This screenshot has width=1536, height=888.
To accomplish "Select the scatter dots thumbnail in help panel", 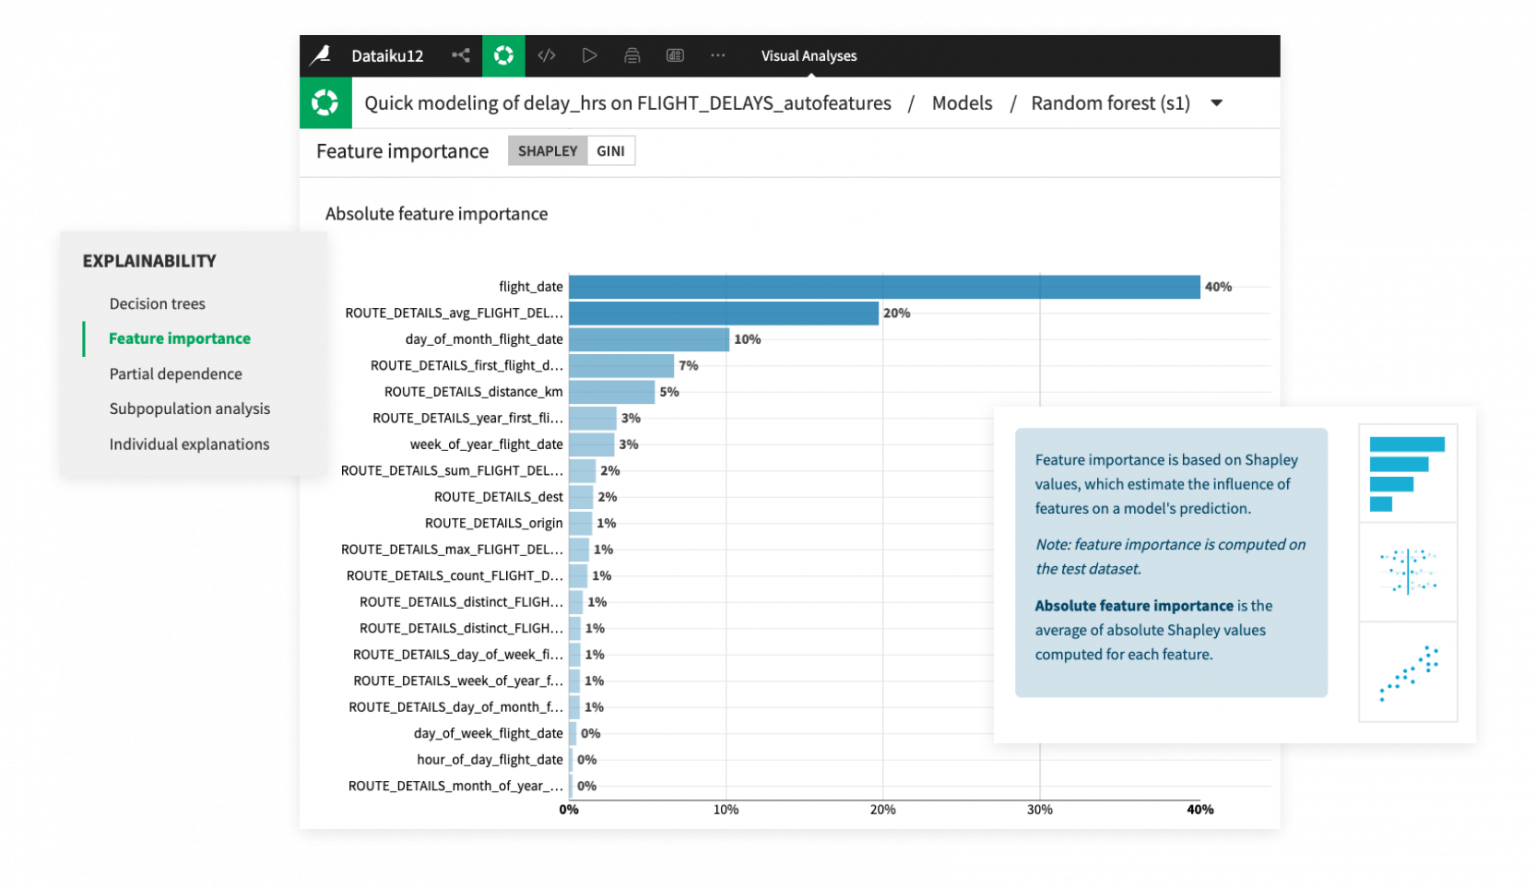I will pos(1407,673).
